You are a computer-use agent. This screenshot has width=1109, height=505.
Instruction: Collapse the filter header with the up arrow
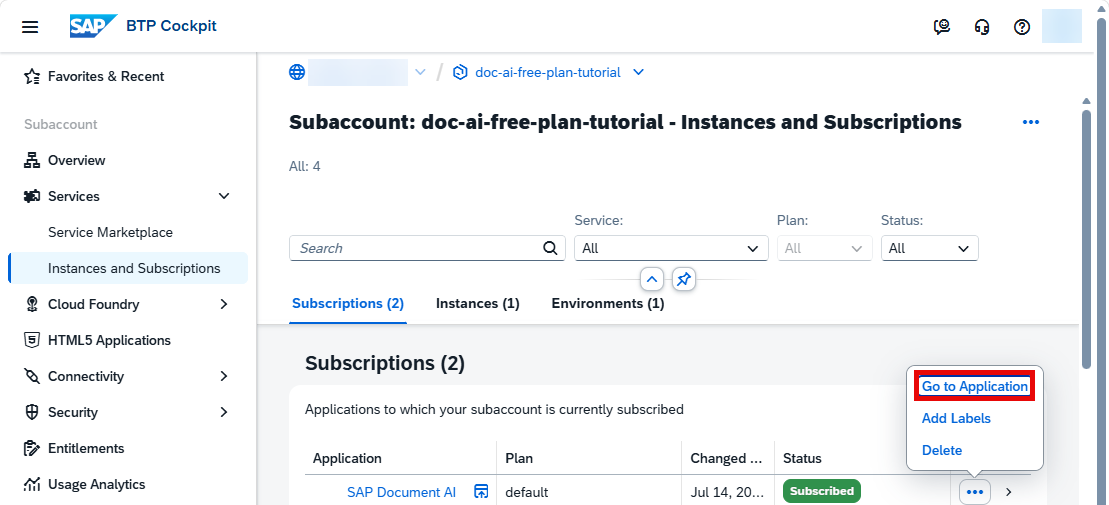651,280
